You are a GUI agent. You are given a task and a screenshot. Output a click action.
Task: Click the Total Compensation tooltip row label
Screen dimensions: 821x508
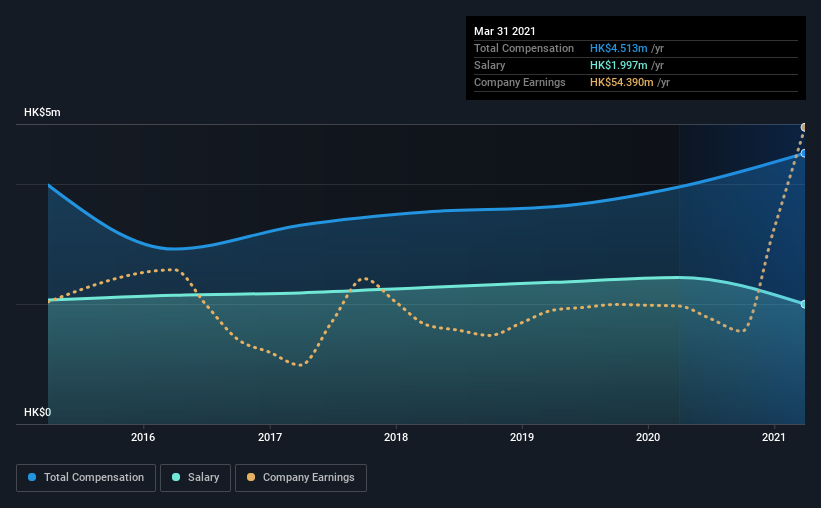(524, 48)
